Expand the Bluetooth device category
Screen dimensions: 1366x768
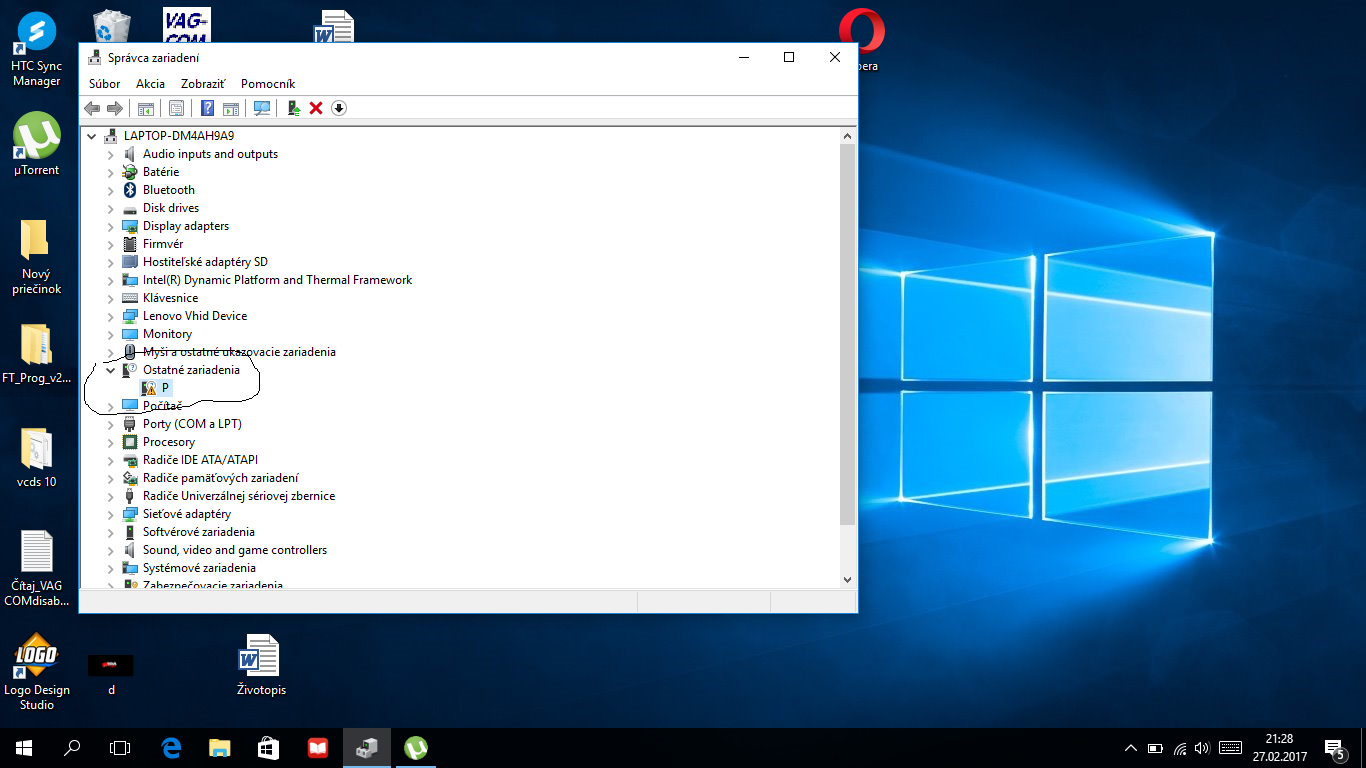[111, 190]
